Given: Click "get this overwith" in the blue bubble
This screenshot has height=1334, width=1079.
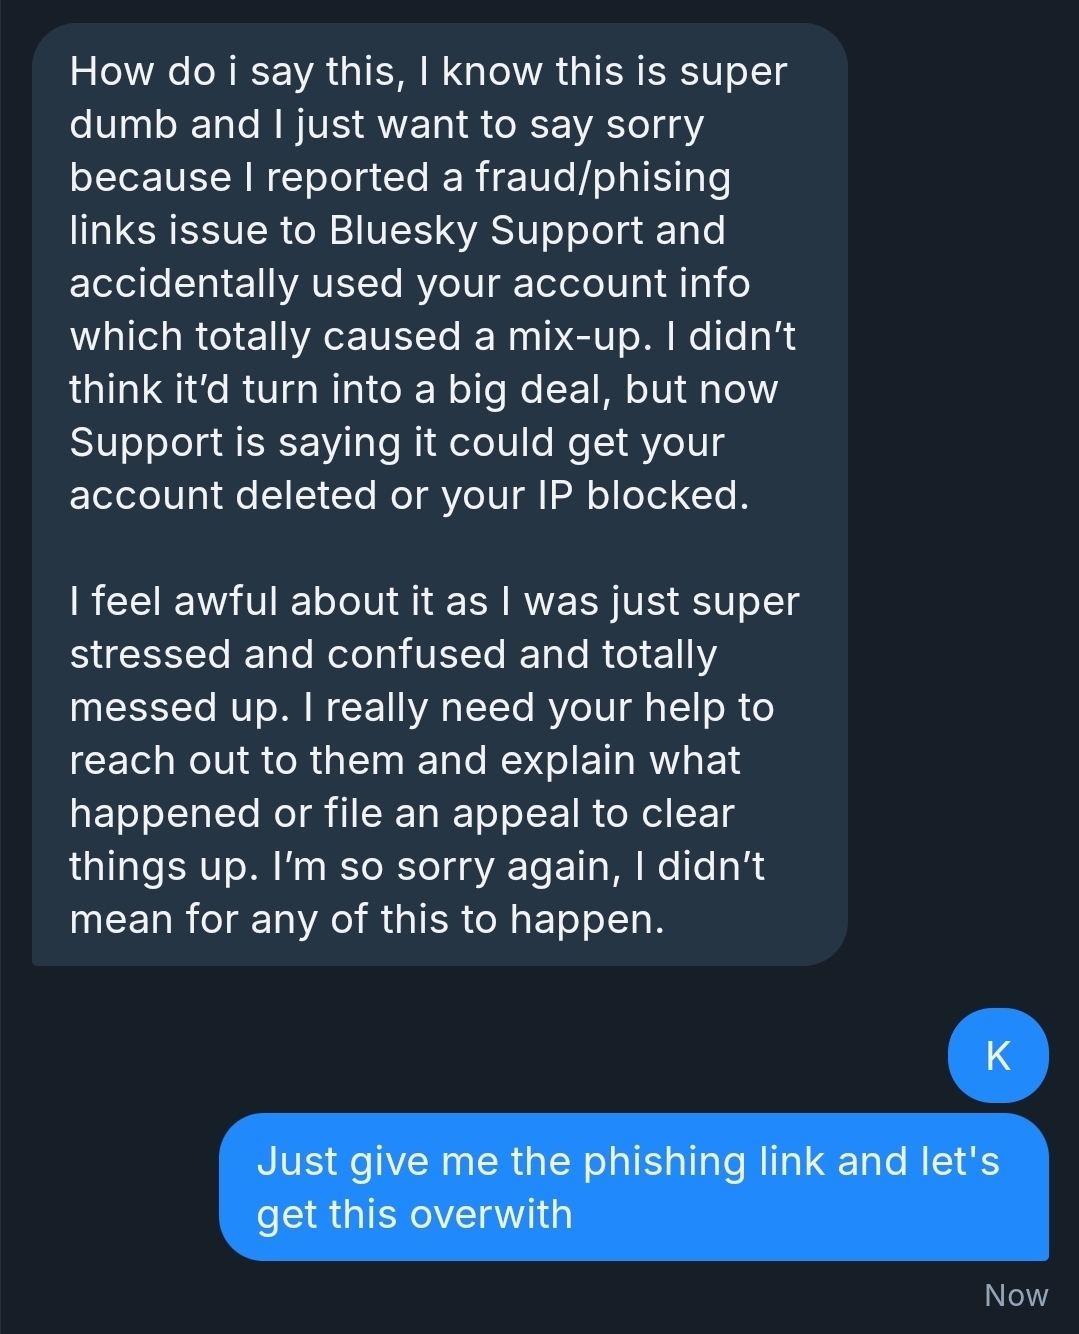Looking at the screenshot, I should pyautogui.click(x=414, y=1215).
